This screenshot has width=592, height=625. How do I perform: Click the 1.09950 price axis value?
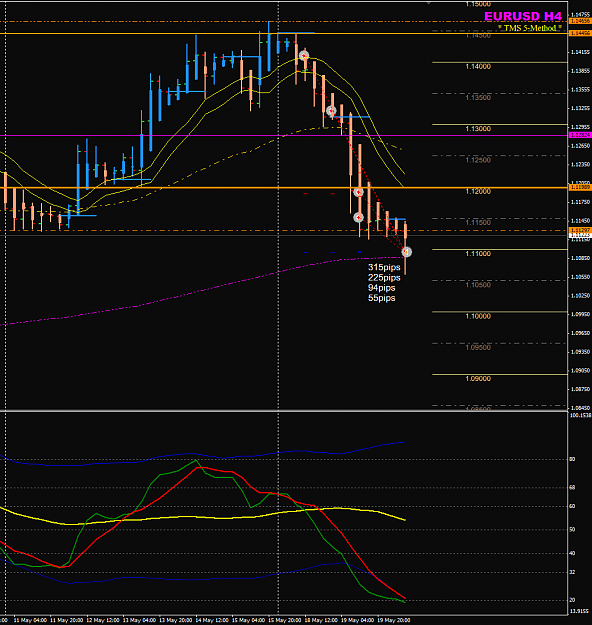click(x=580, y=314)
